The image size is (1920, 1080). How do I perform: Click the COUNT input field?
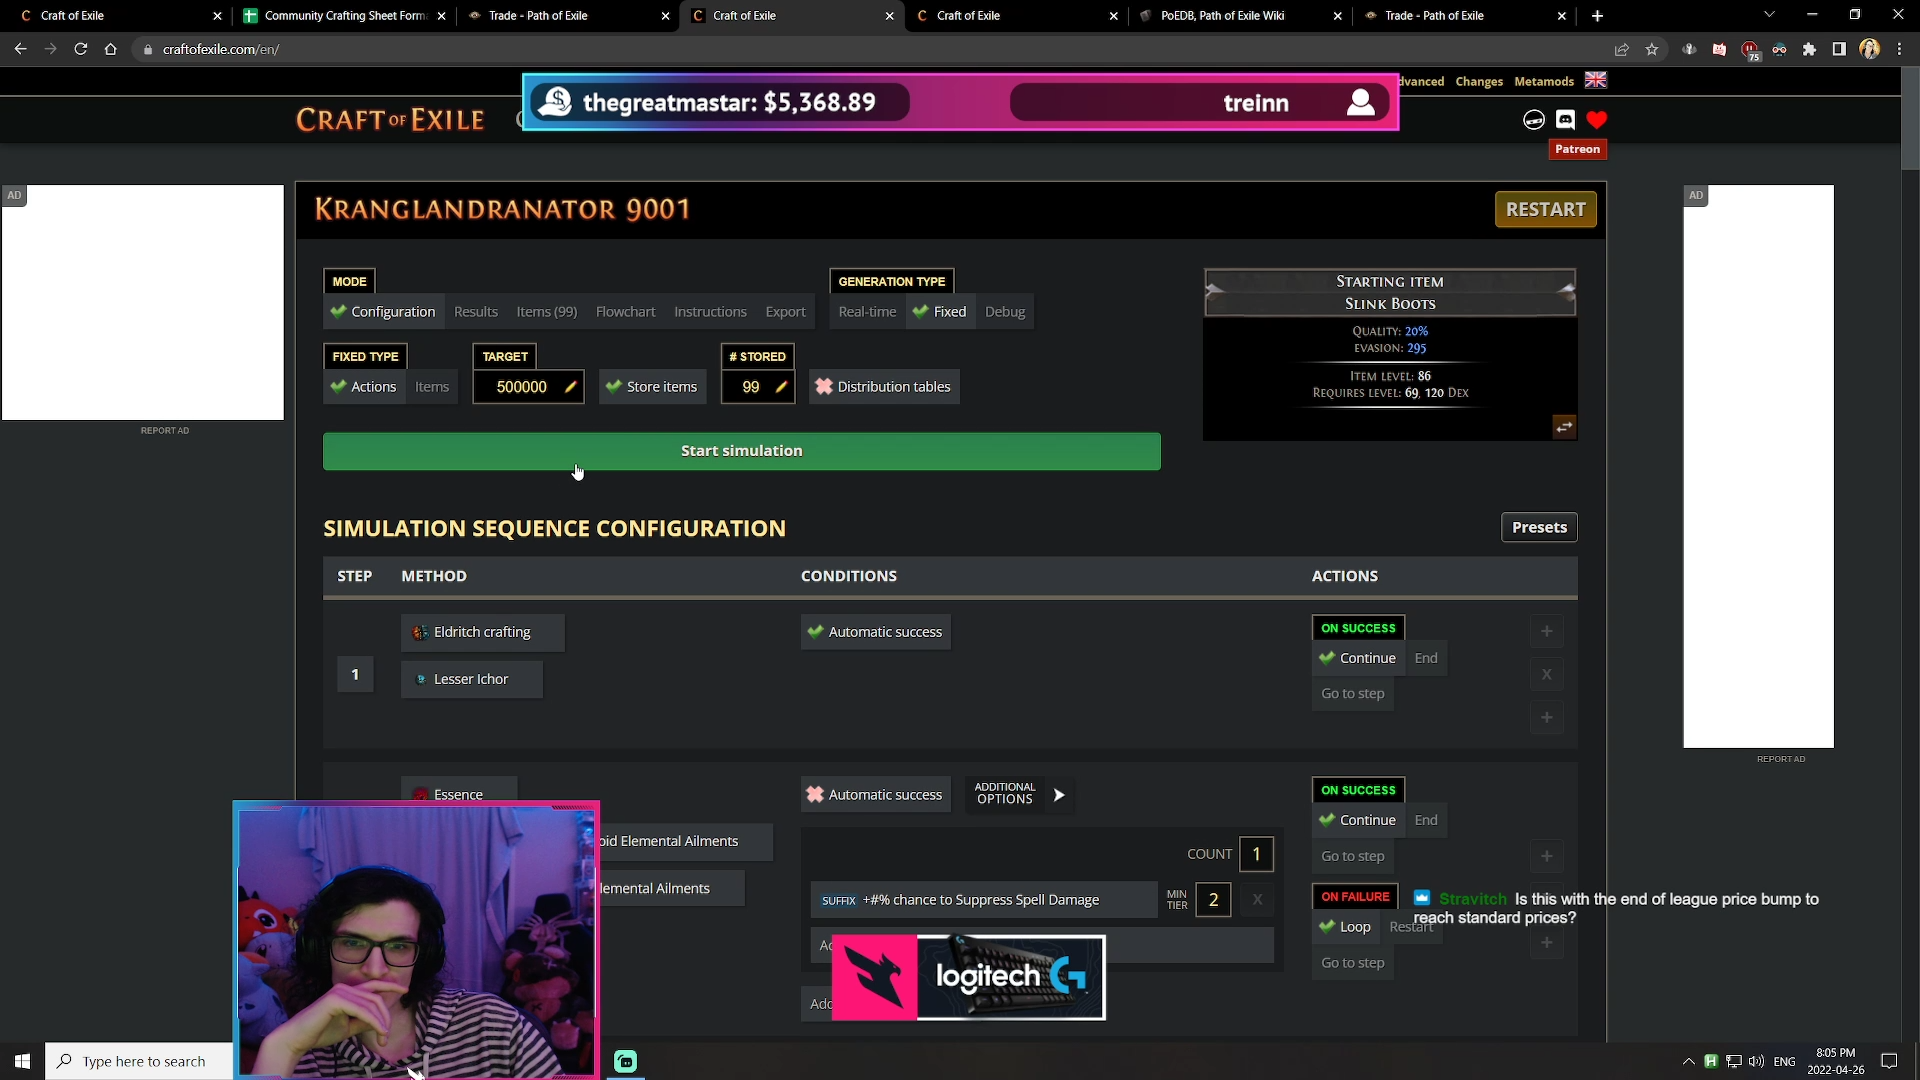point(1256,854)
